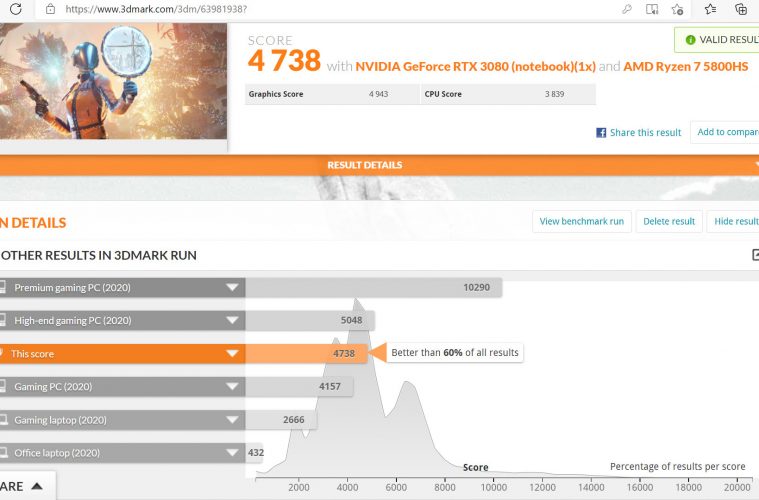Click the Better than 60% of all results tooltip

455,352
